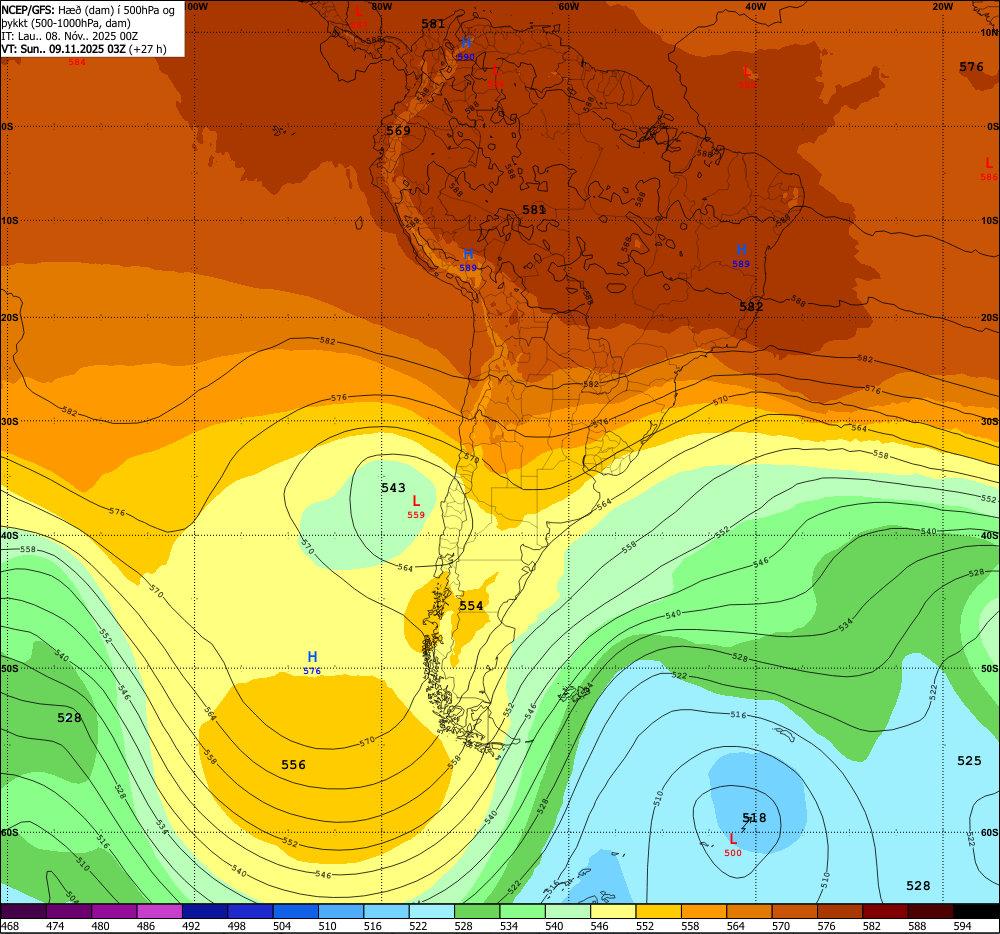Click the rust legend swatch labeled 570

(x=795, y=911)
